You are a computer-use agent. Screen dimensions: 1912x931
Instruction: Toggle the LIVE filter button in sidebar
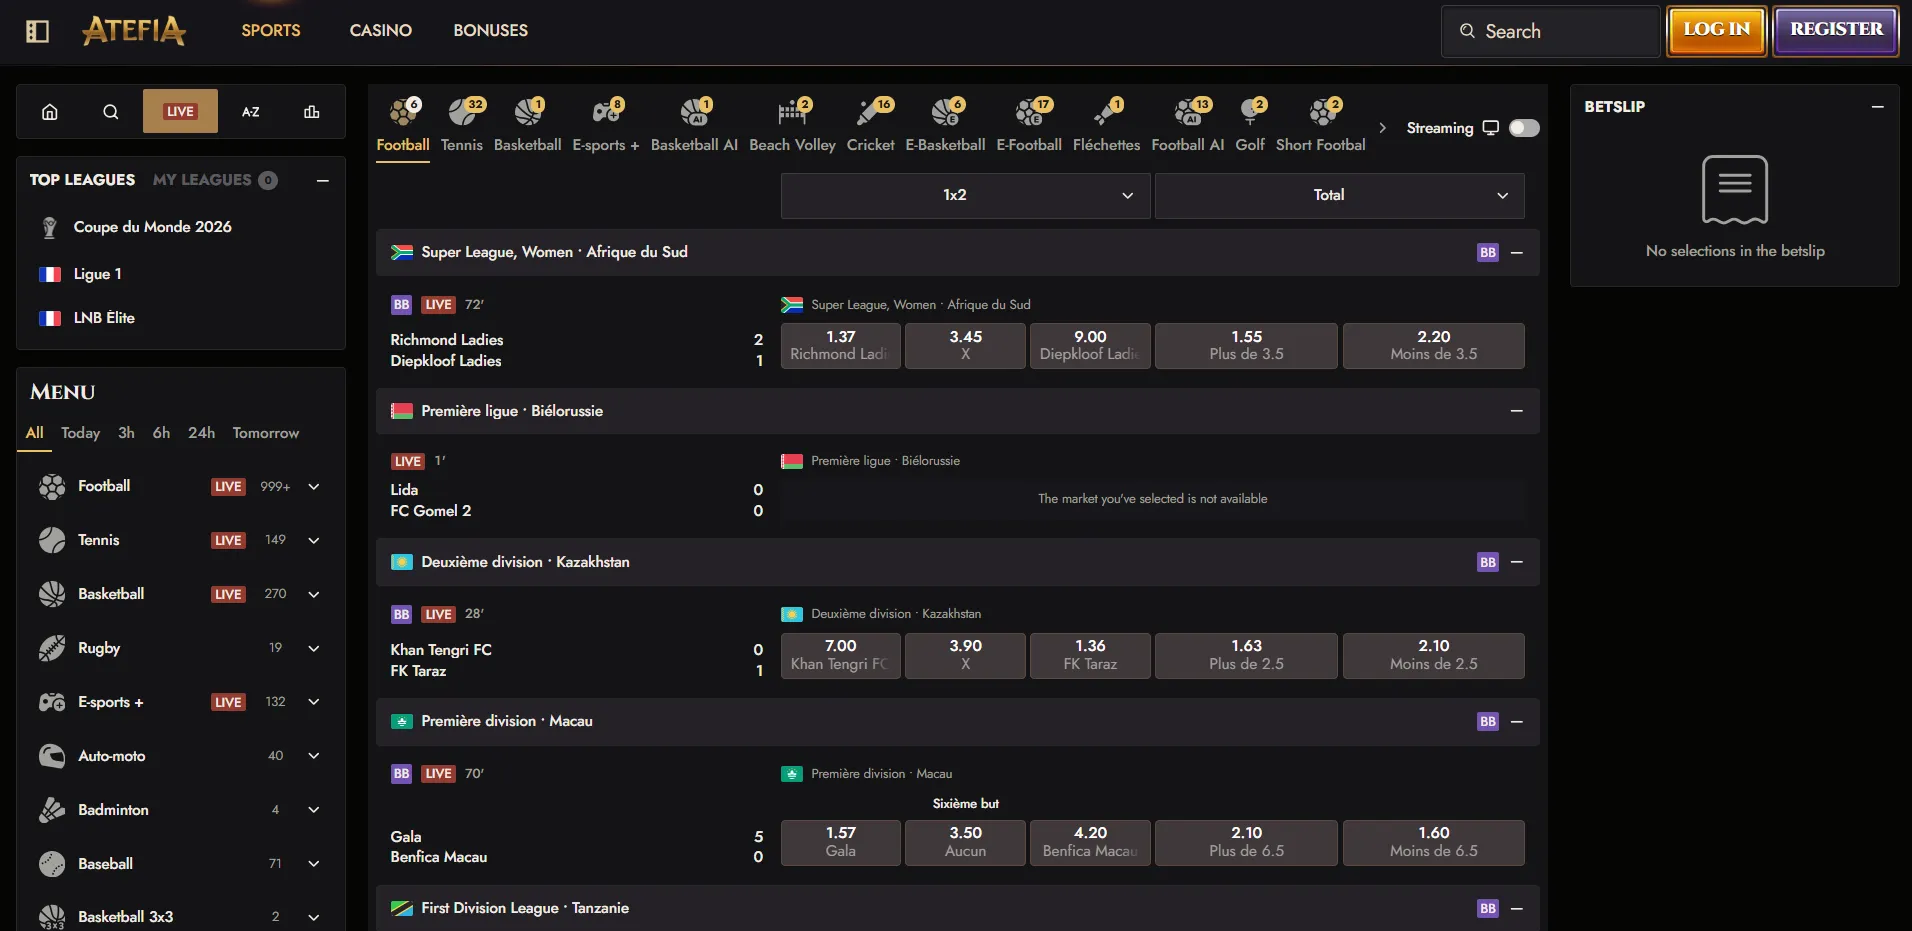[180, 112]
